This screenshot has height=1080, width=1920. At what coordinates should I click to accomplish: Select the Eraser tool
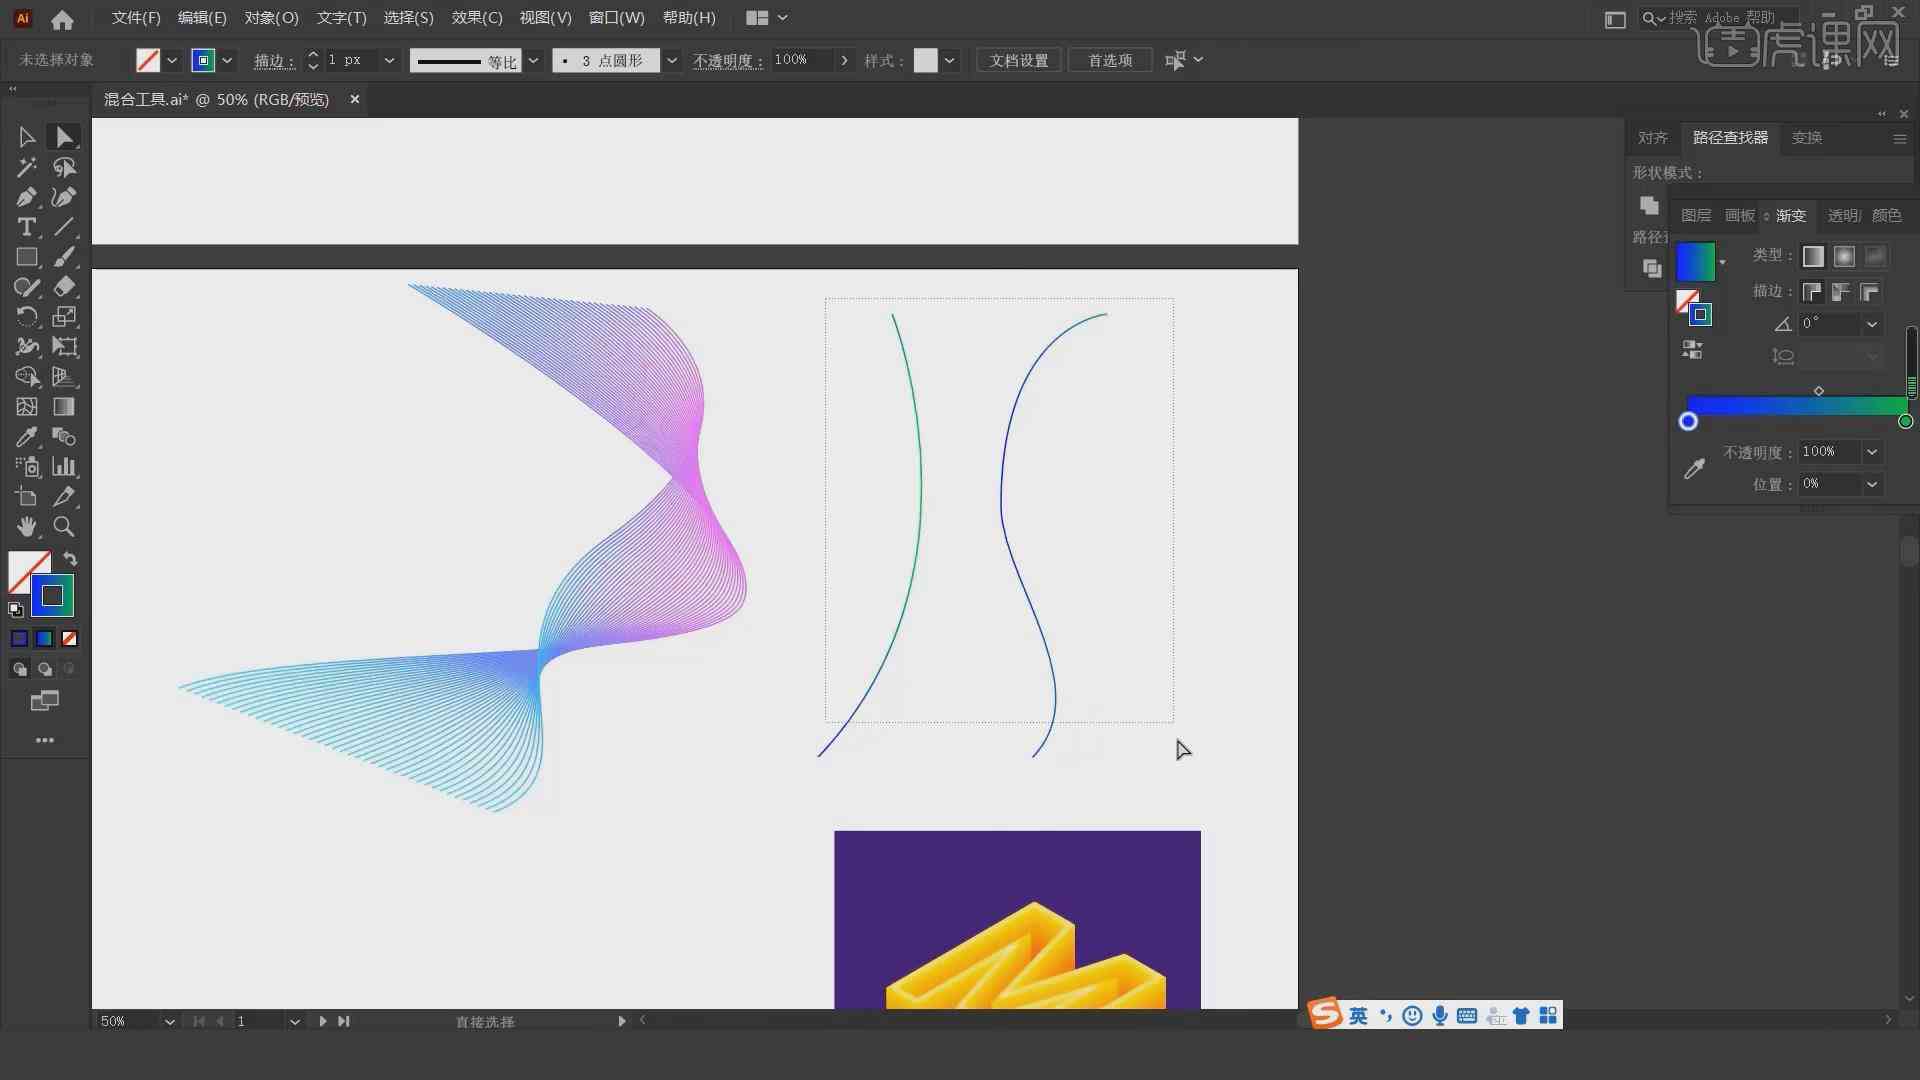tap(64, 287)
